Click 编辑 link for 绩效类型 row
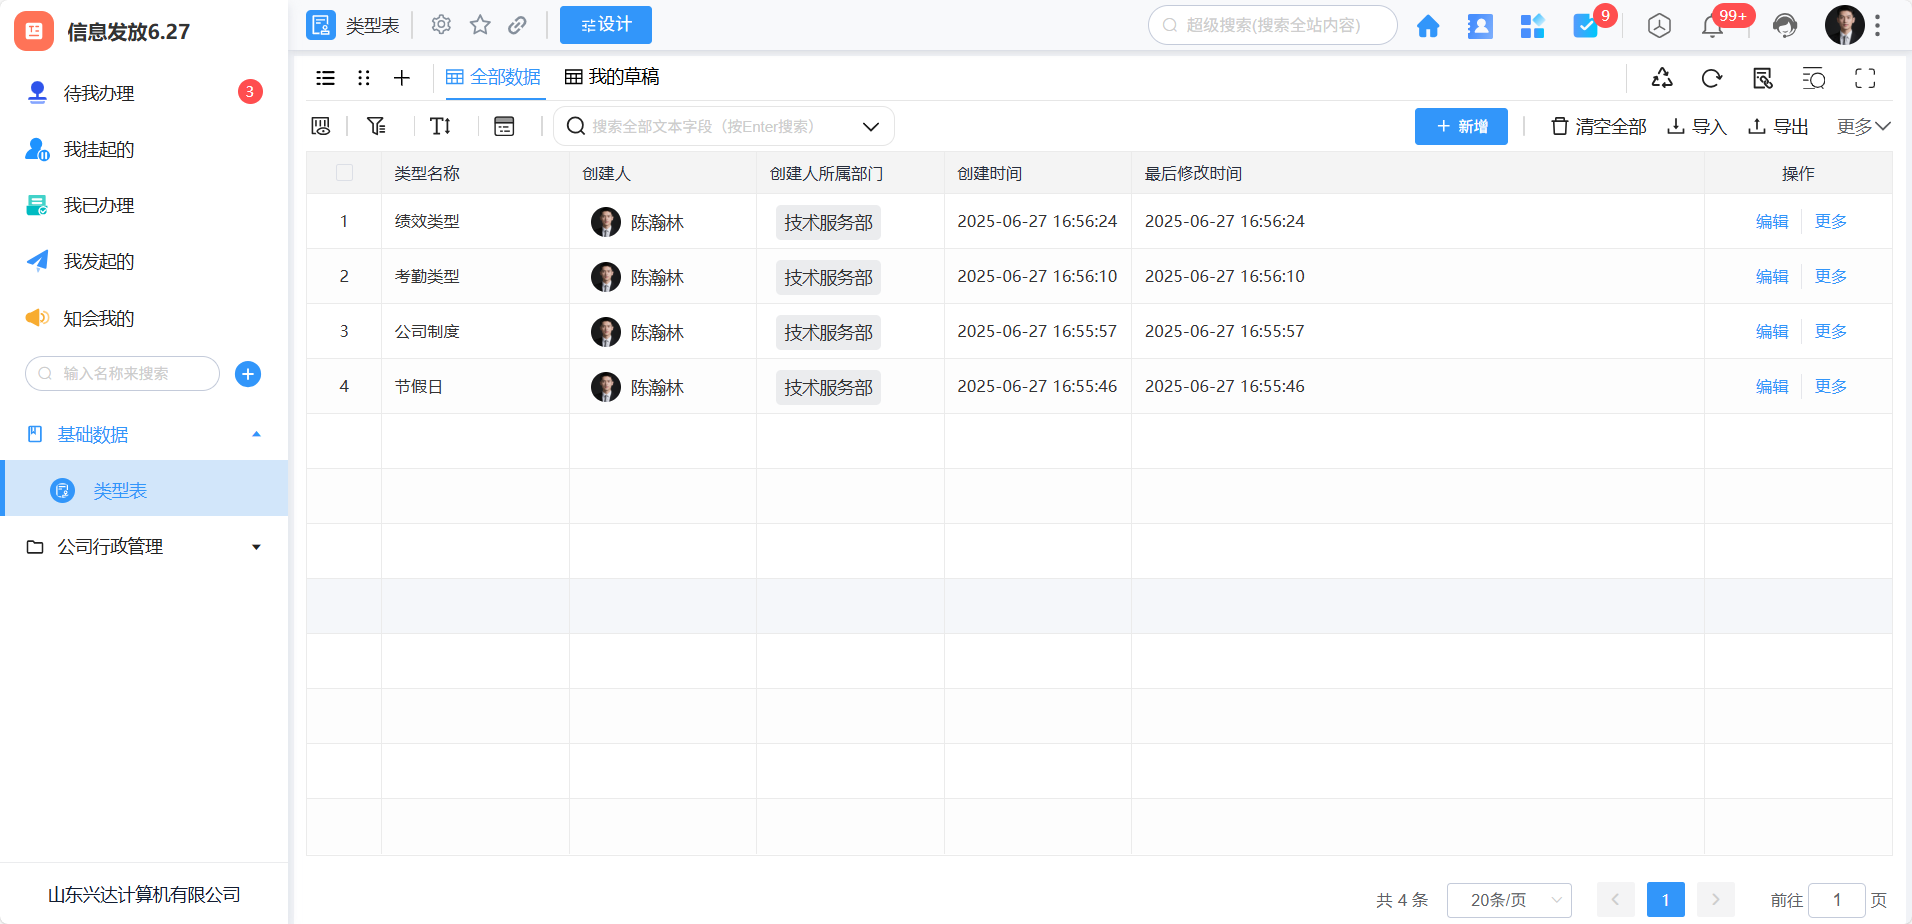The width and height of the screenshot is (1912, 924). (1771, 221)
